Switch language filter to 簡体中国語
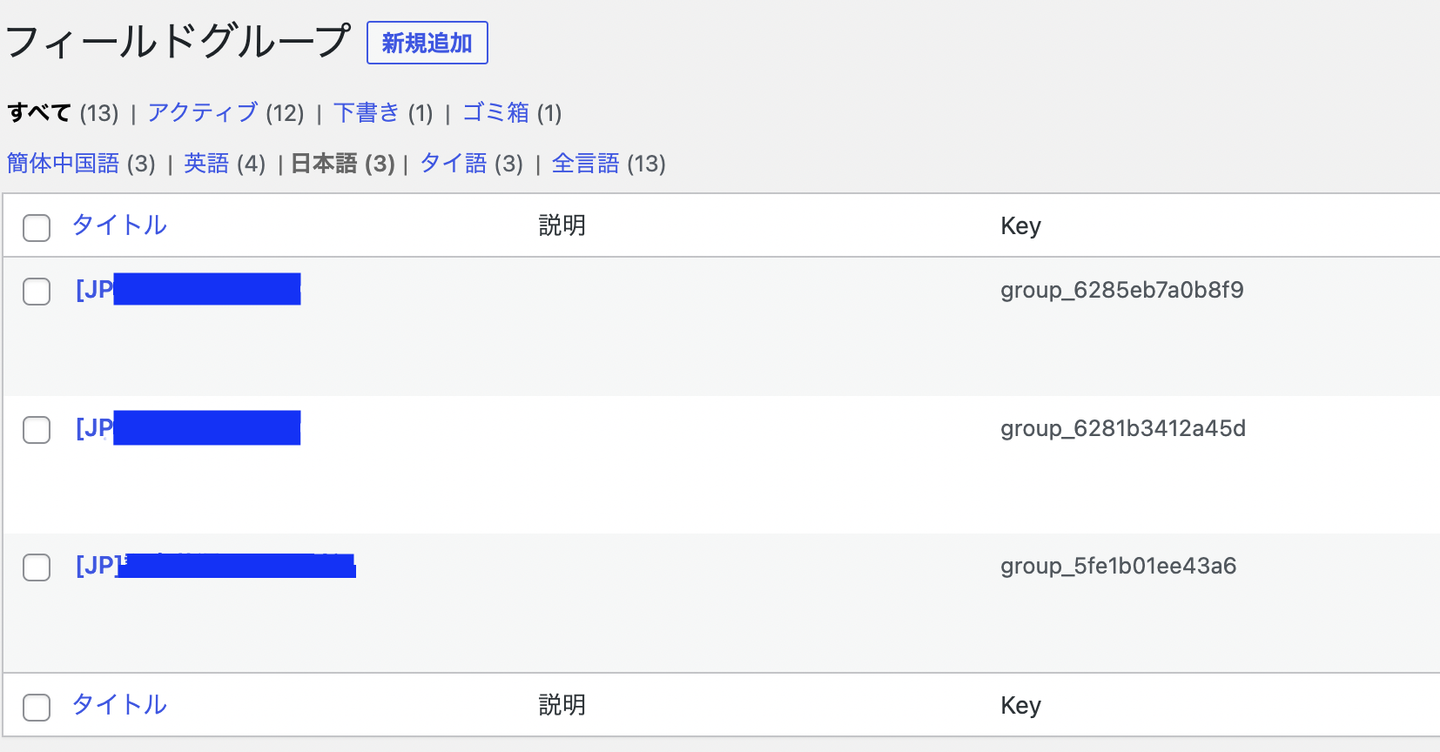The height and width of the screenshot is (752, 1440). click(x=63, y=164)
